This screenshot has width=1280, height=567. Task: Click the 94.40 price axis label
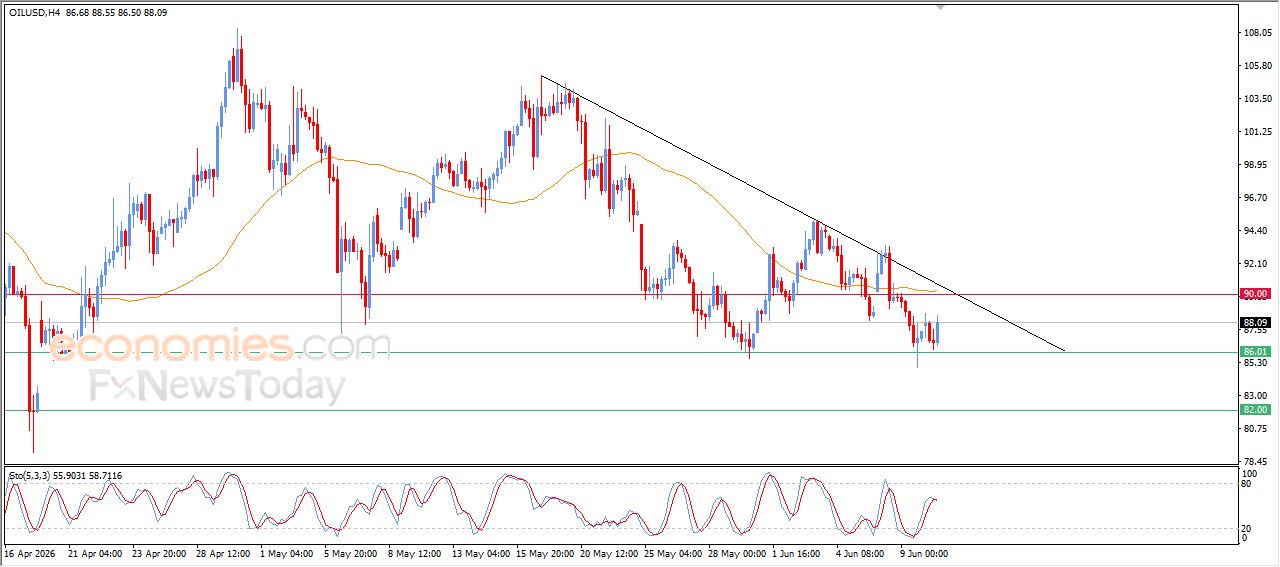coord(1256,231)
